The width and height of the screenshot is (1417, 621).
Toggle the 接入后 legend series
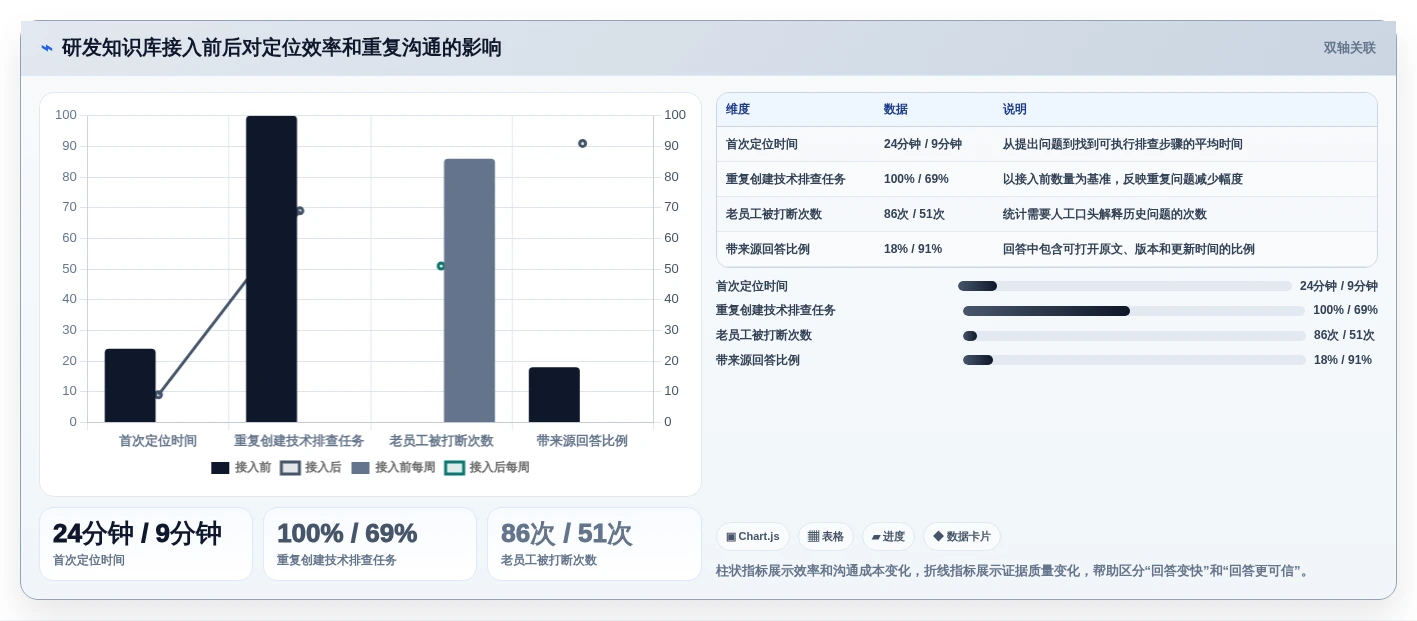click(311, 467)
